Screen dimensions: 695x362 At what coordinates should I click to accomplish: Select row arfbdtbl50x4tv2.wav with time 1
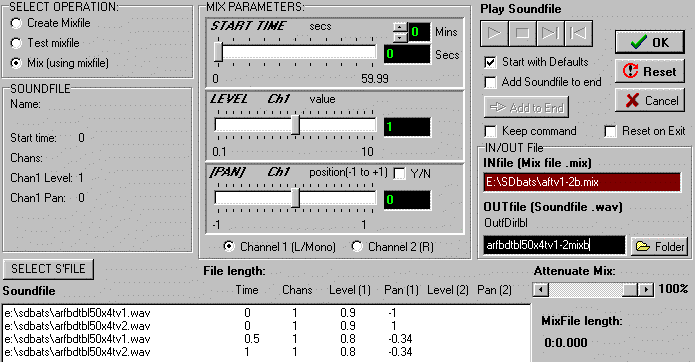(266, 352)
